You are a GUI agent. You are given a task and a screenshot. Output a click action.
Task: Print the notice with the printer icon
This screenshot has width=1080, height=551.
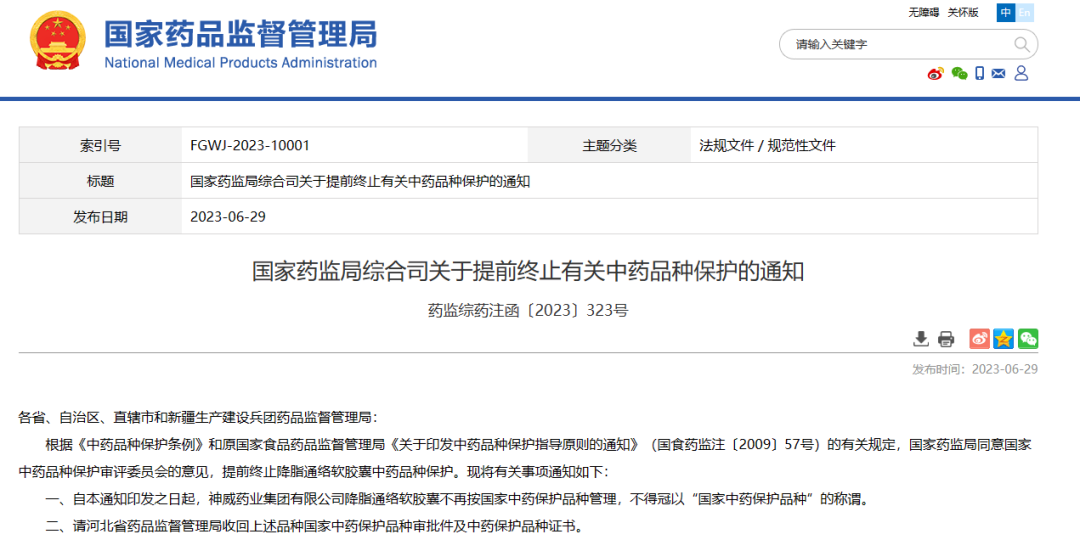946,339
